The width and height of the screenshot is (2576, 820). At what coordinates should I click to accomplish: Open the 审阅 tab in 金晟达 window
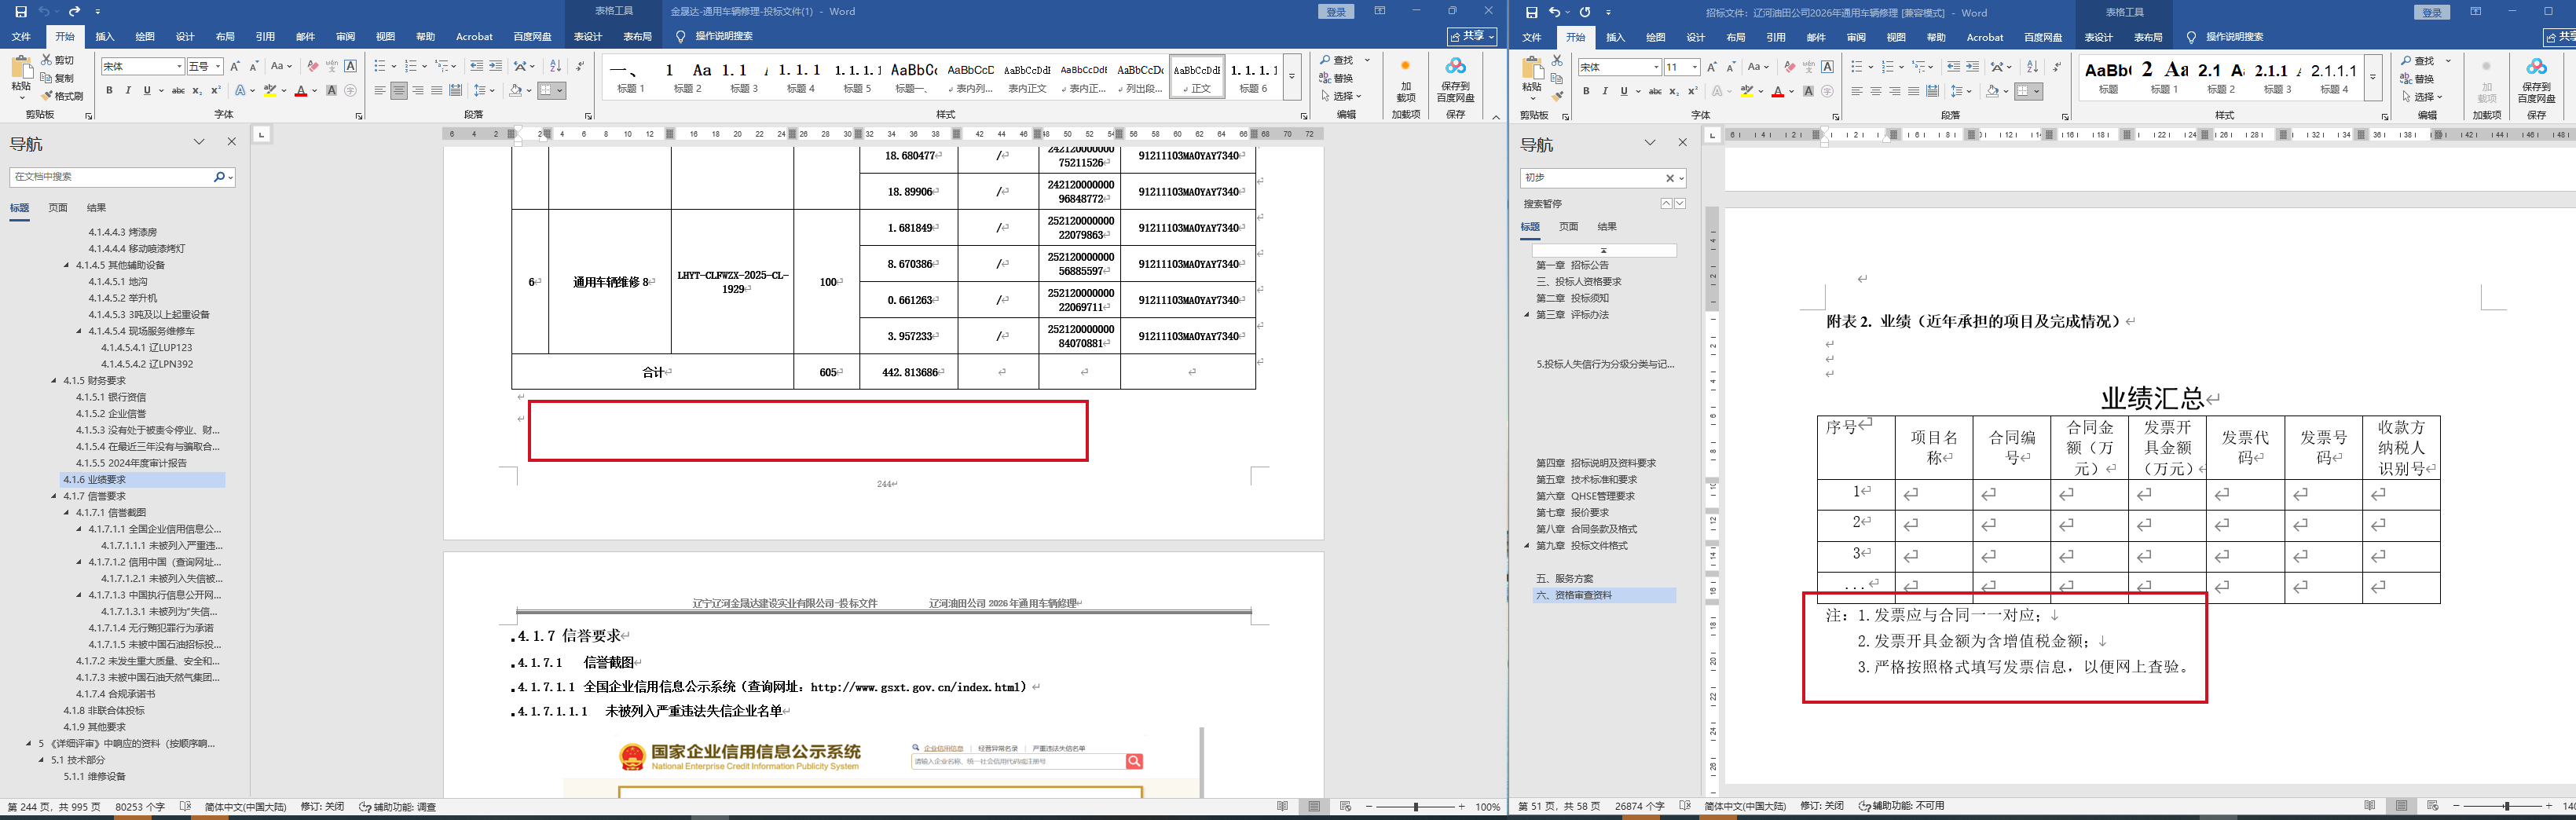pos(345,37)
